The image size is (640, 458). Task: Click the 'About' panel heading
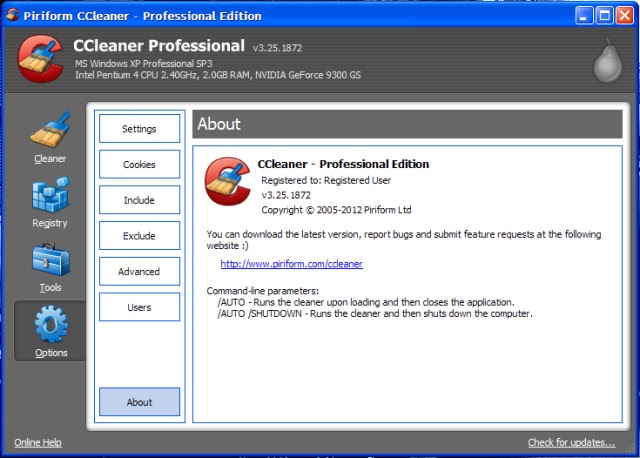(219, 124)
